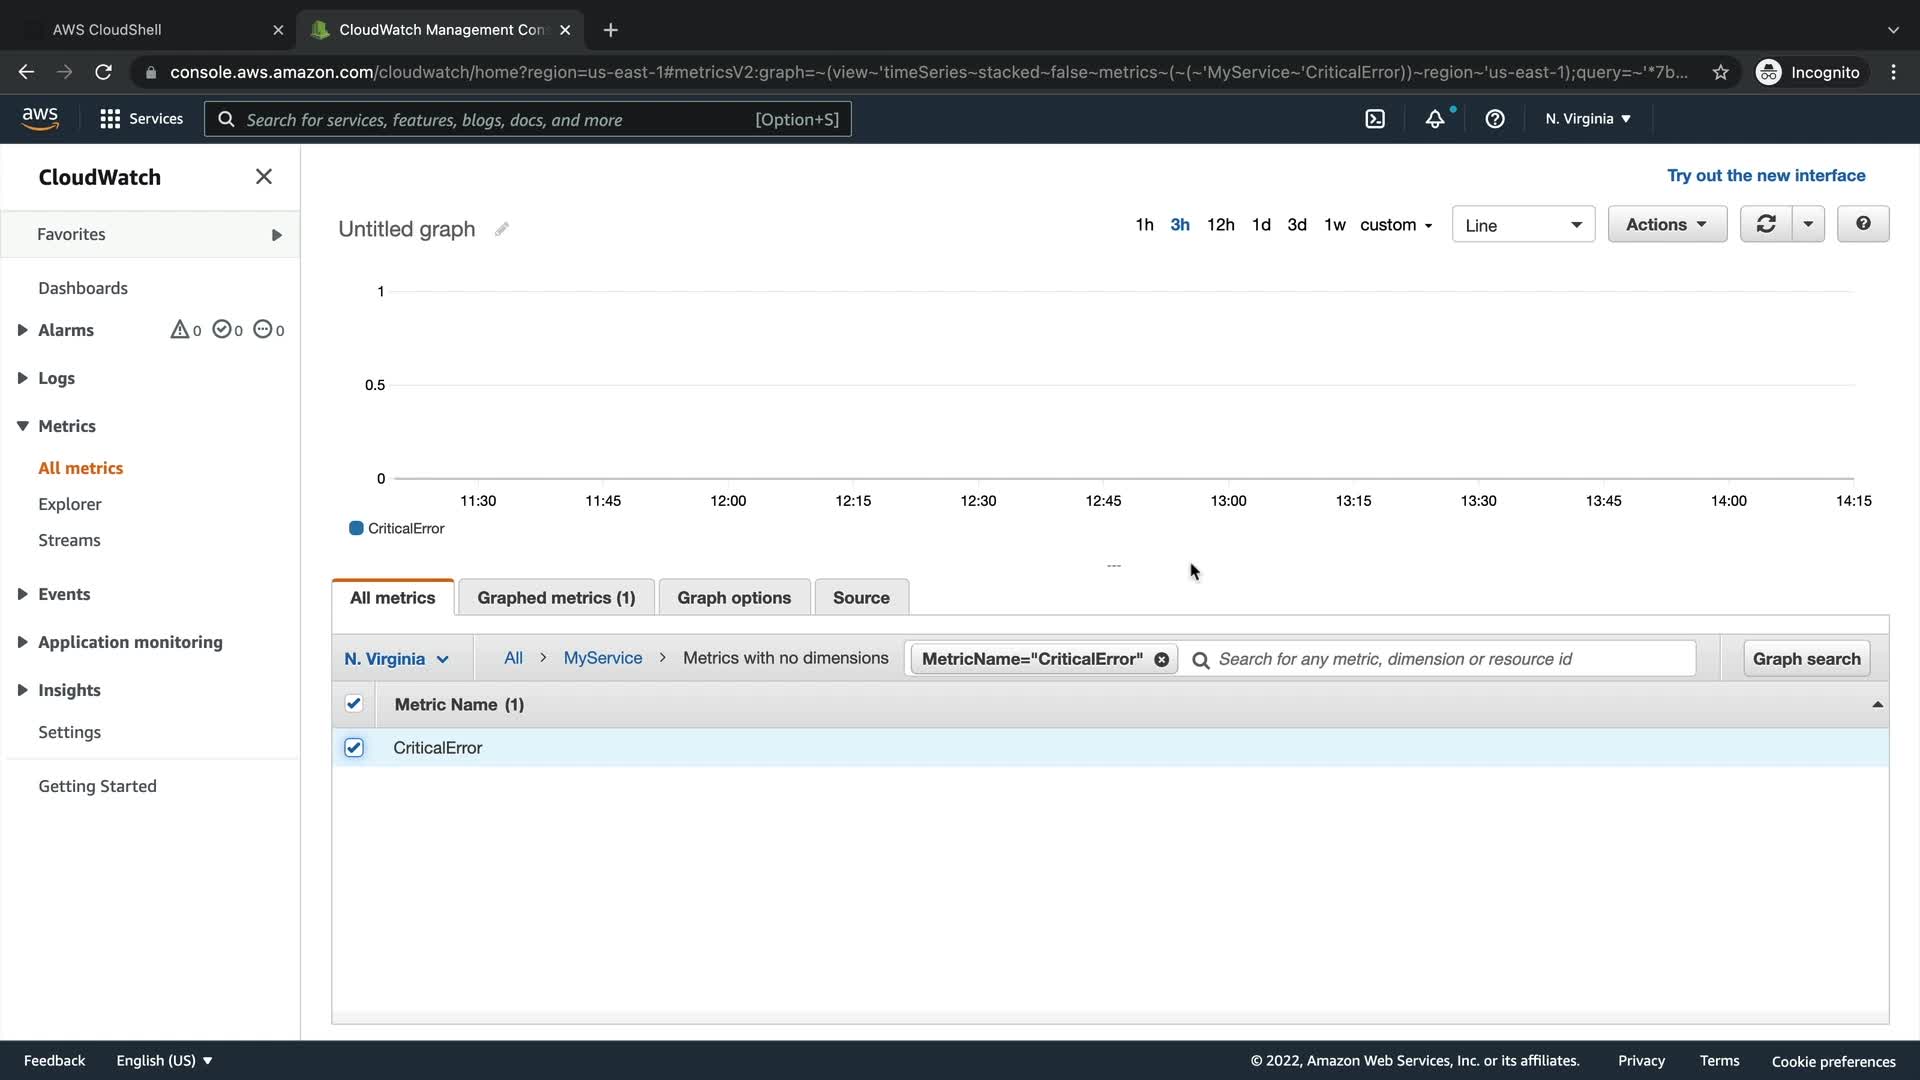Click the CriticalError legend color swatch
1920x1080 pixels.
pos(356,528)
